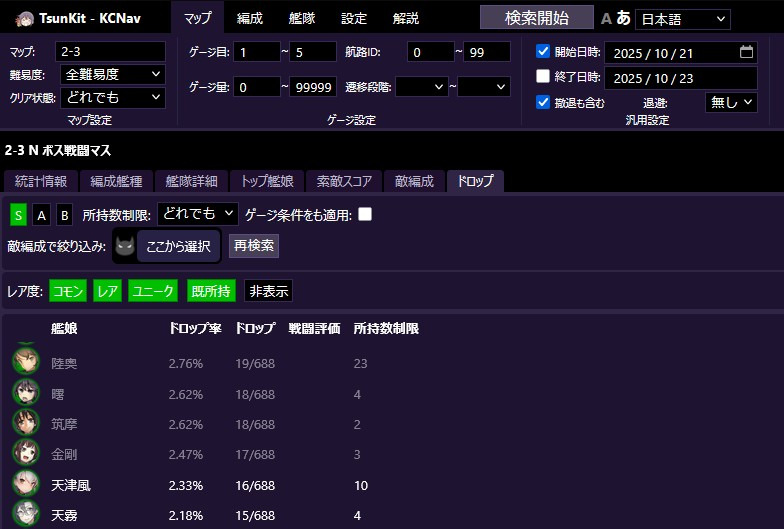The image size is (784, 529).
Task: Click 陸奥's portrait icon
Action: [26, 362]
